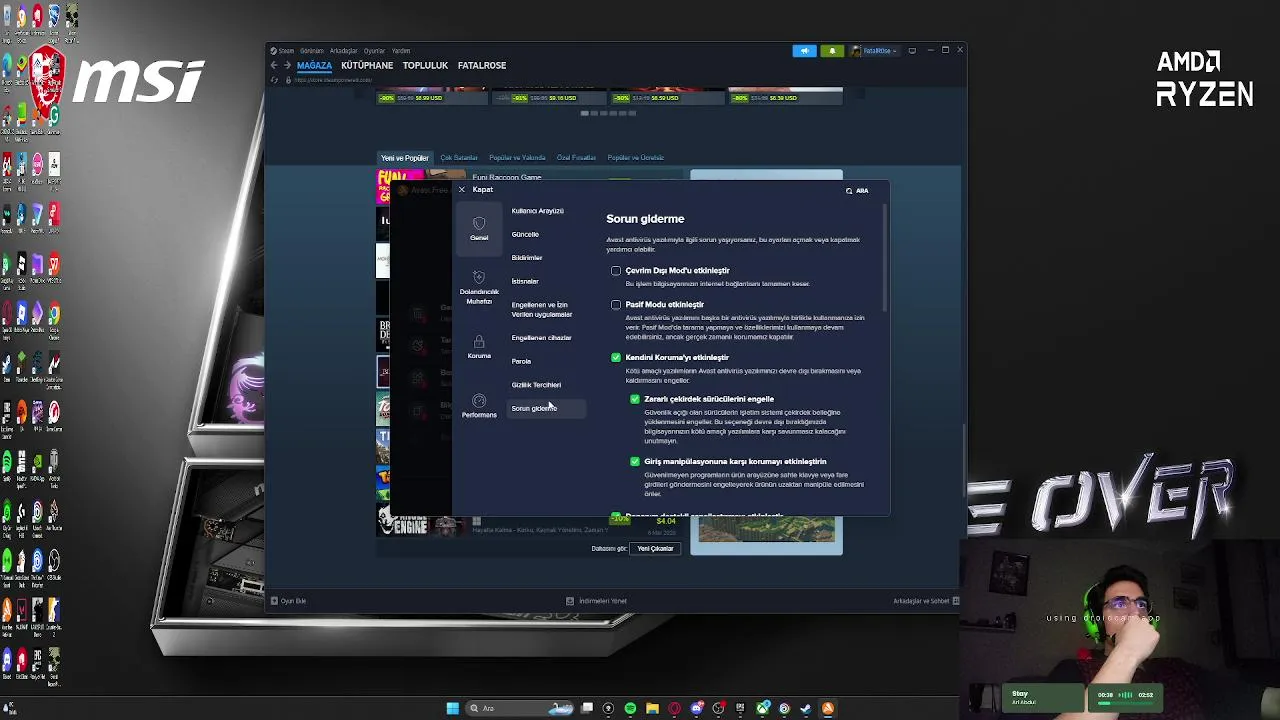Open Steam announcements megaphone button
This screenshot has height=720, width=1280.
[805, 50]
